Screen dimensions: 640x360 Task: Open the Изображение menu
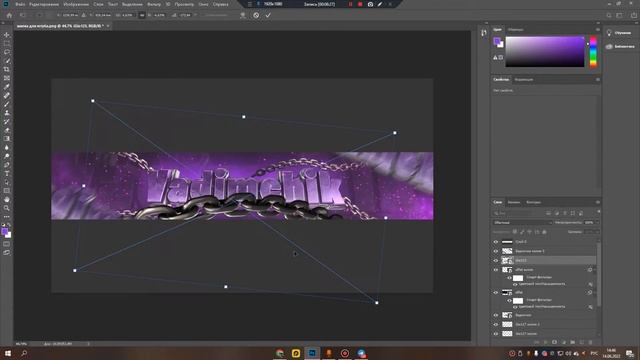76,4
